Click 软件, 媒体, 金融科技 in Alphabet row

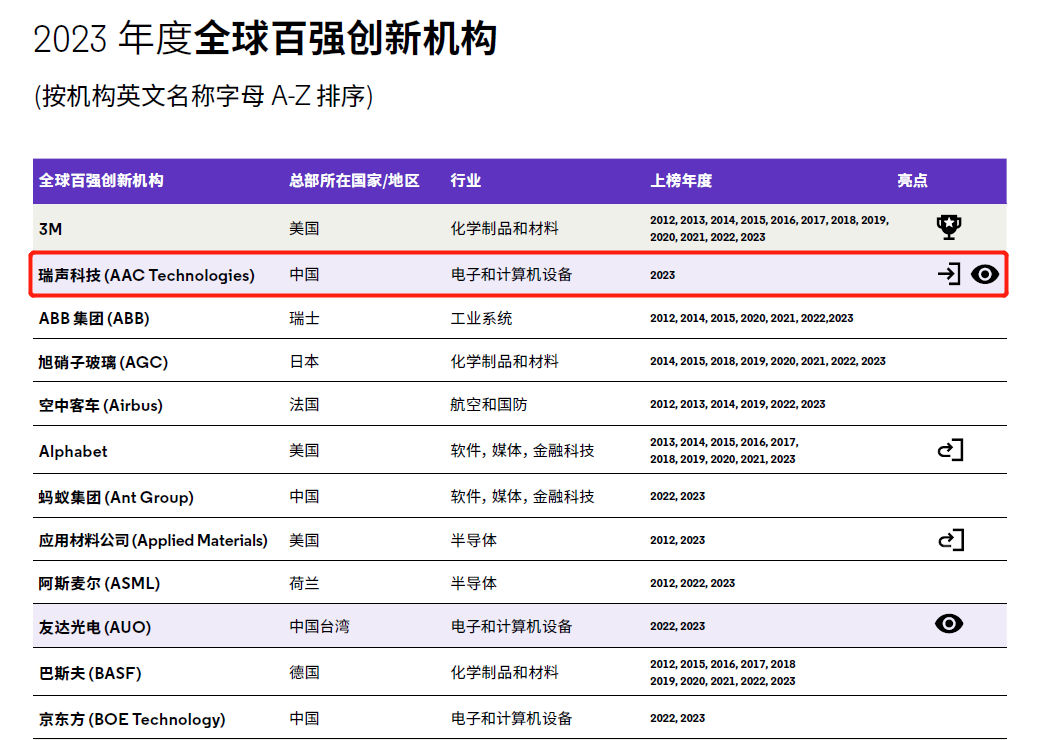522,450
